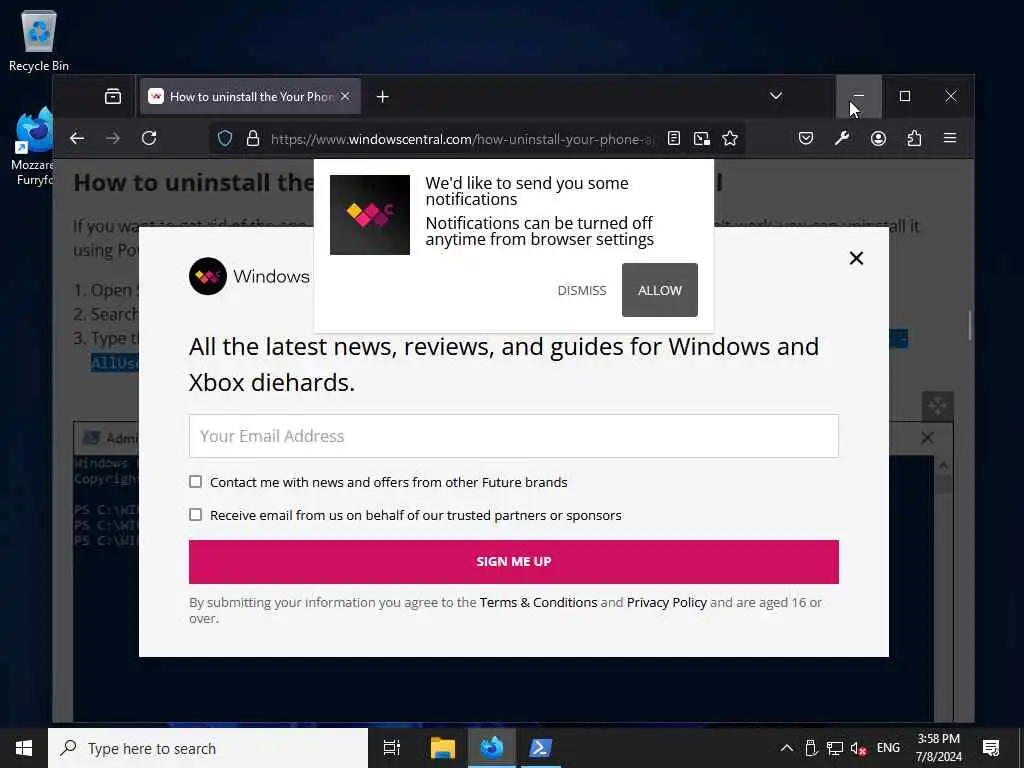This screenshot has height=768, width=1024.
Task: Open the Action Center notifications icon
Action: 991,748
